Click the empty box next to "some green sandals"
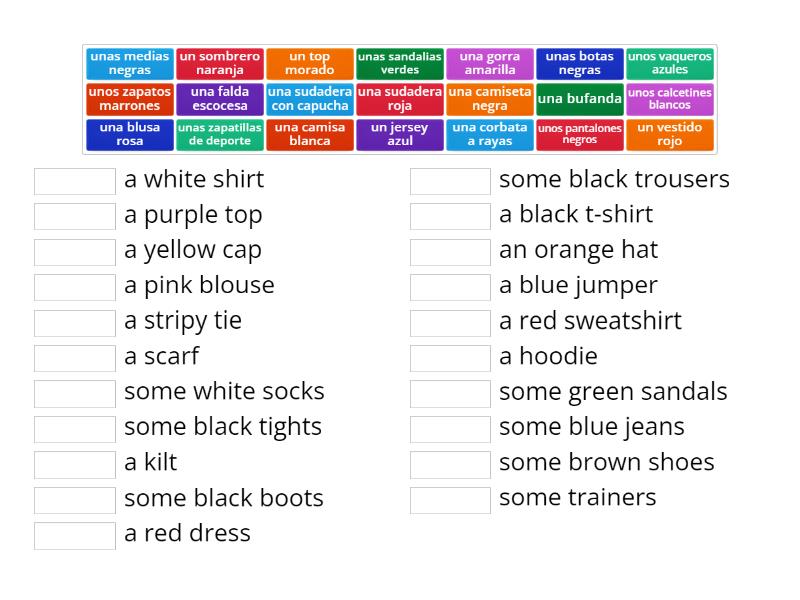This screenshot has height=600, width=800. tap(450, 391)
